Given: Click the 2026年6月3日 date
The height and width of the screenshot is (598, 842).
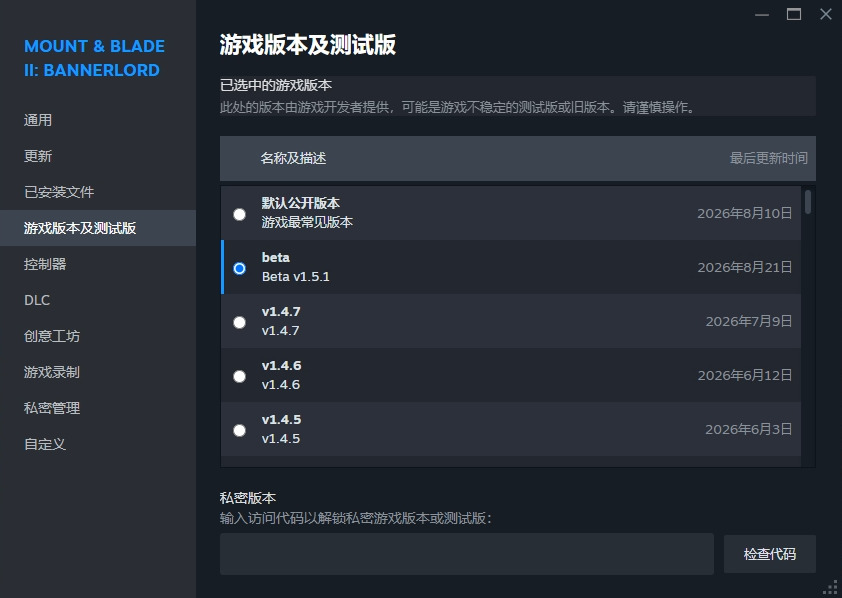Looking at the screenshot, I should [749, 429].
